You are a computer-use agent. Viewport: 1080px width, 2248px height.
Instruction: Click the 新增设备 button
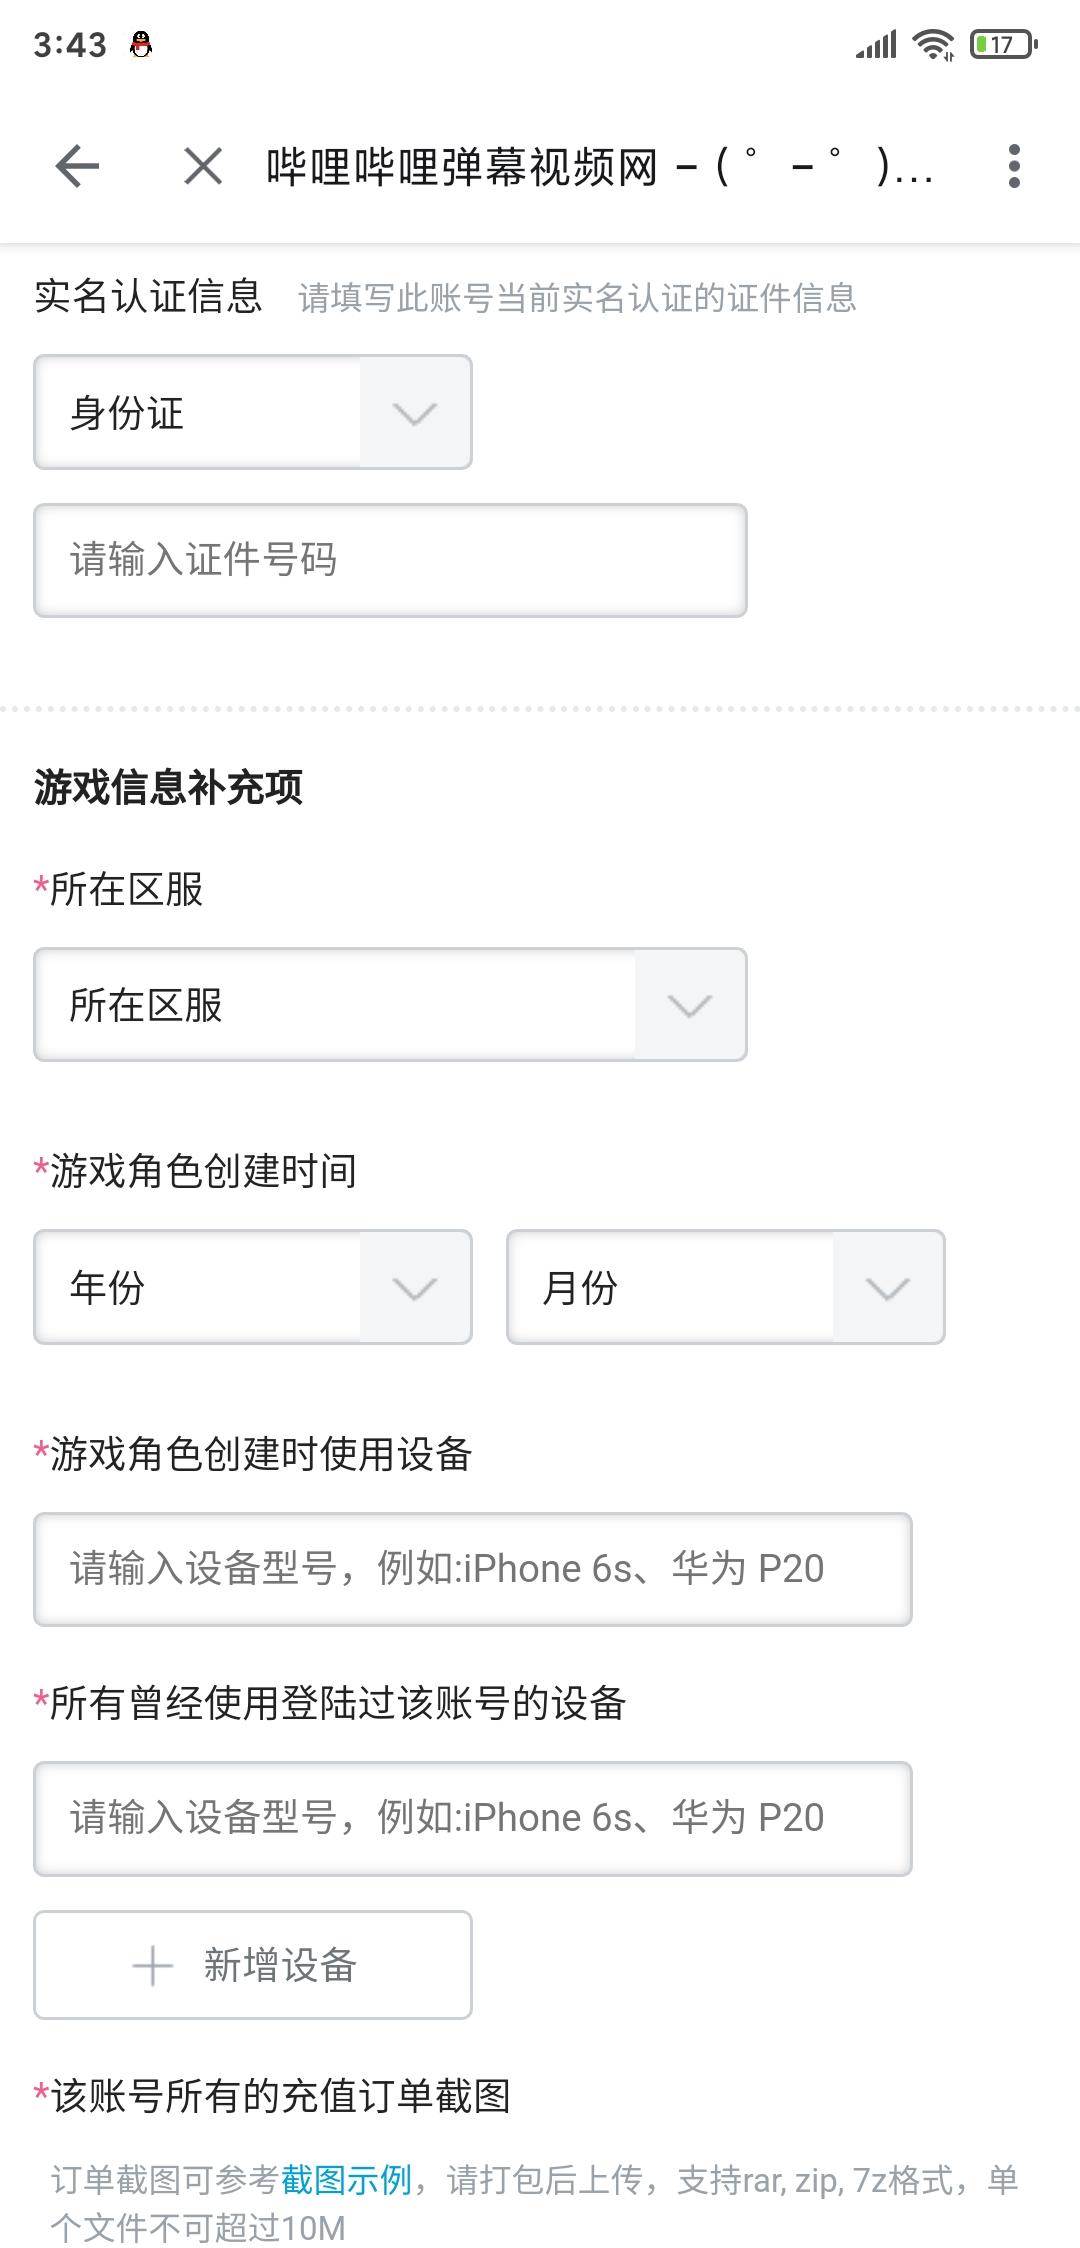click(253, 1965)
